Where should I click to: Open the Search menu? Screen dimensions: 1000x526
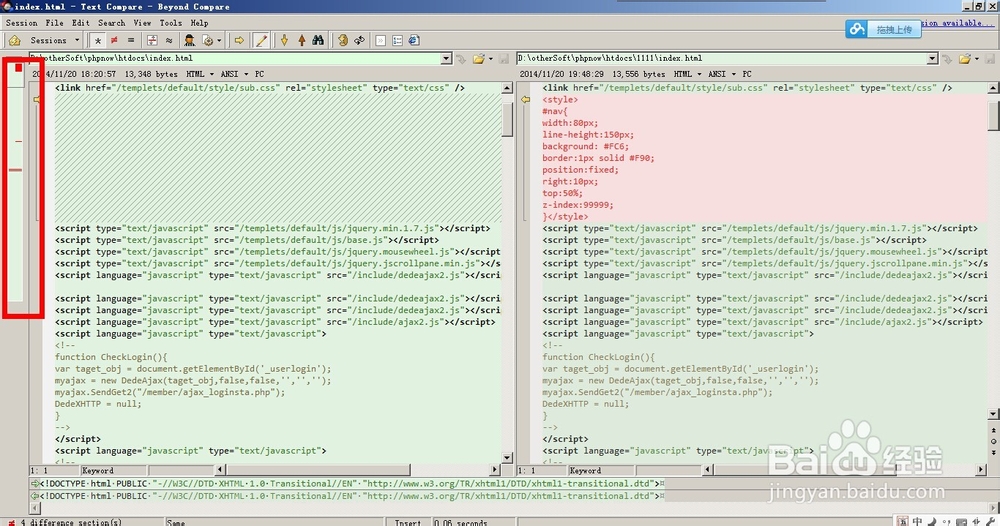[x=112, y=23]
